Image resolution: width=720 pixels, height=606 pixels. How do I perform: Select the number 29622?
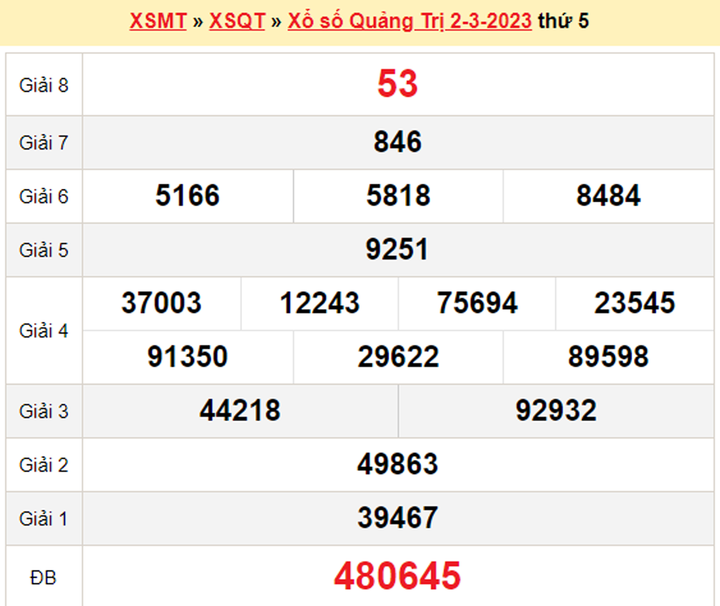(399, 357)
